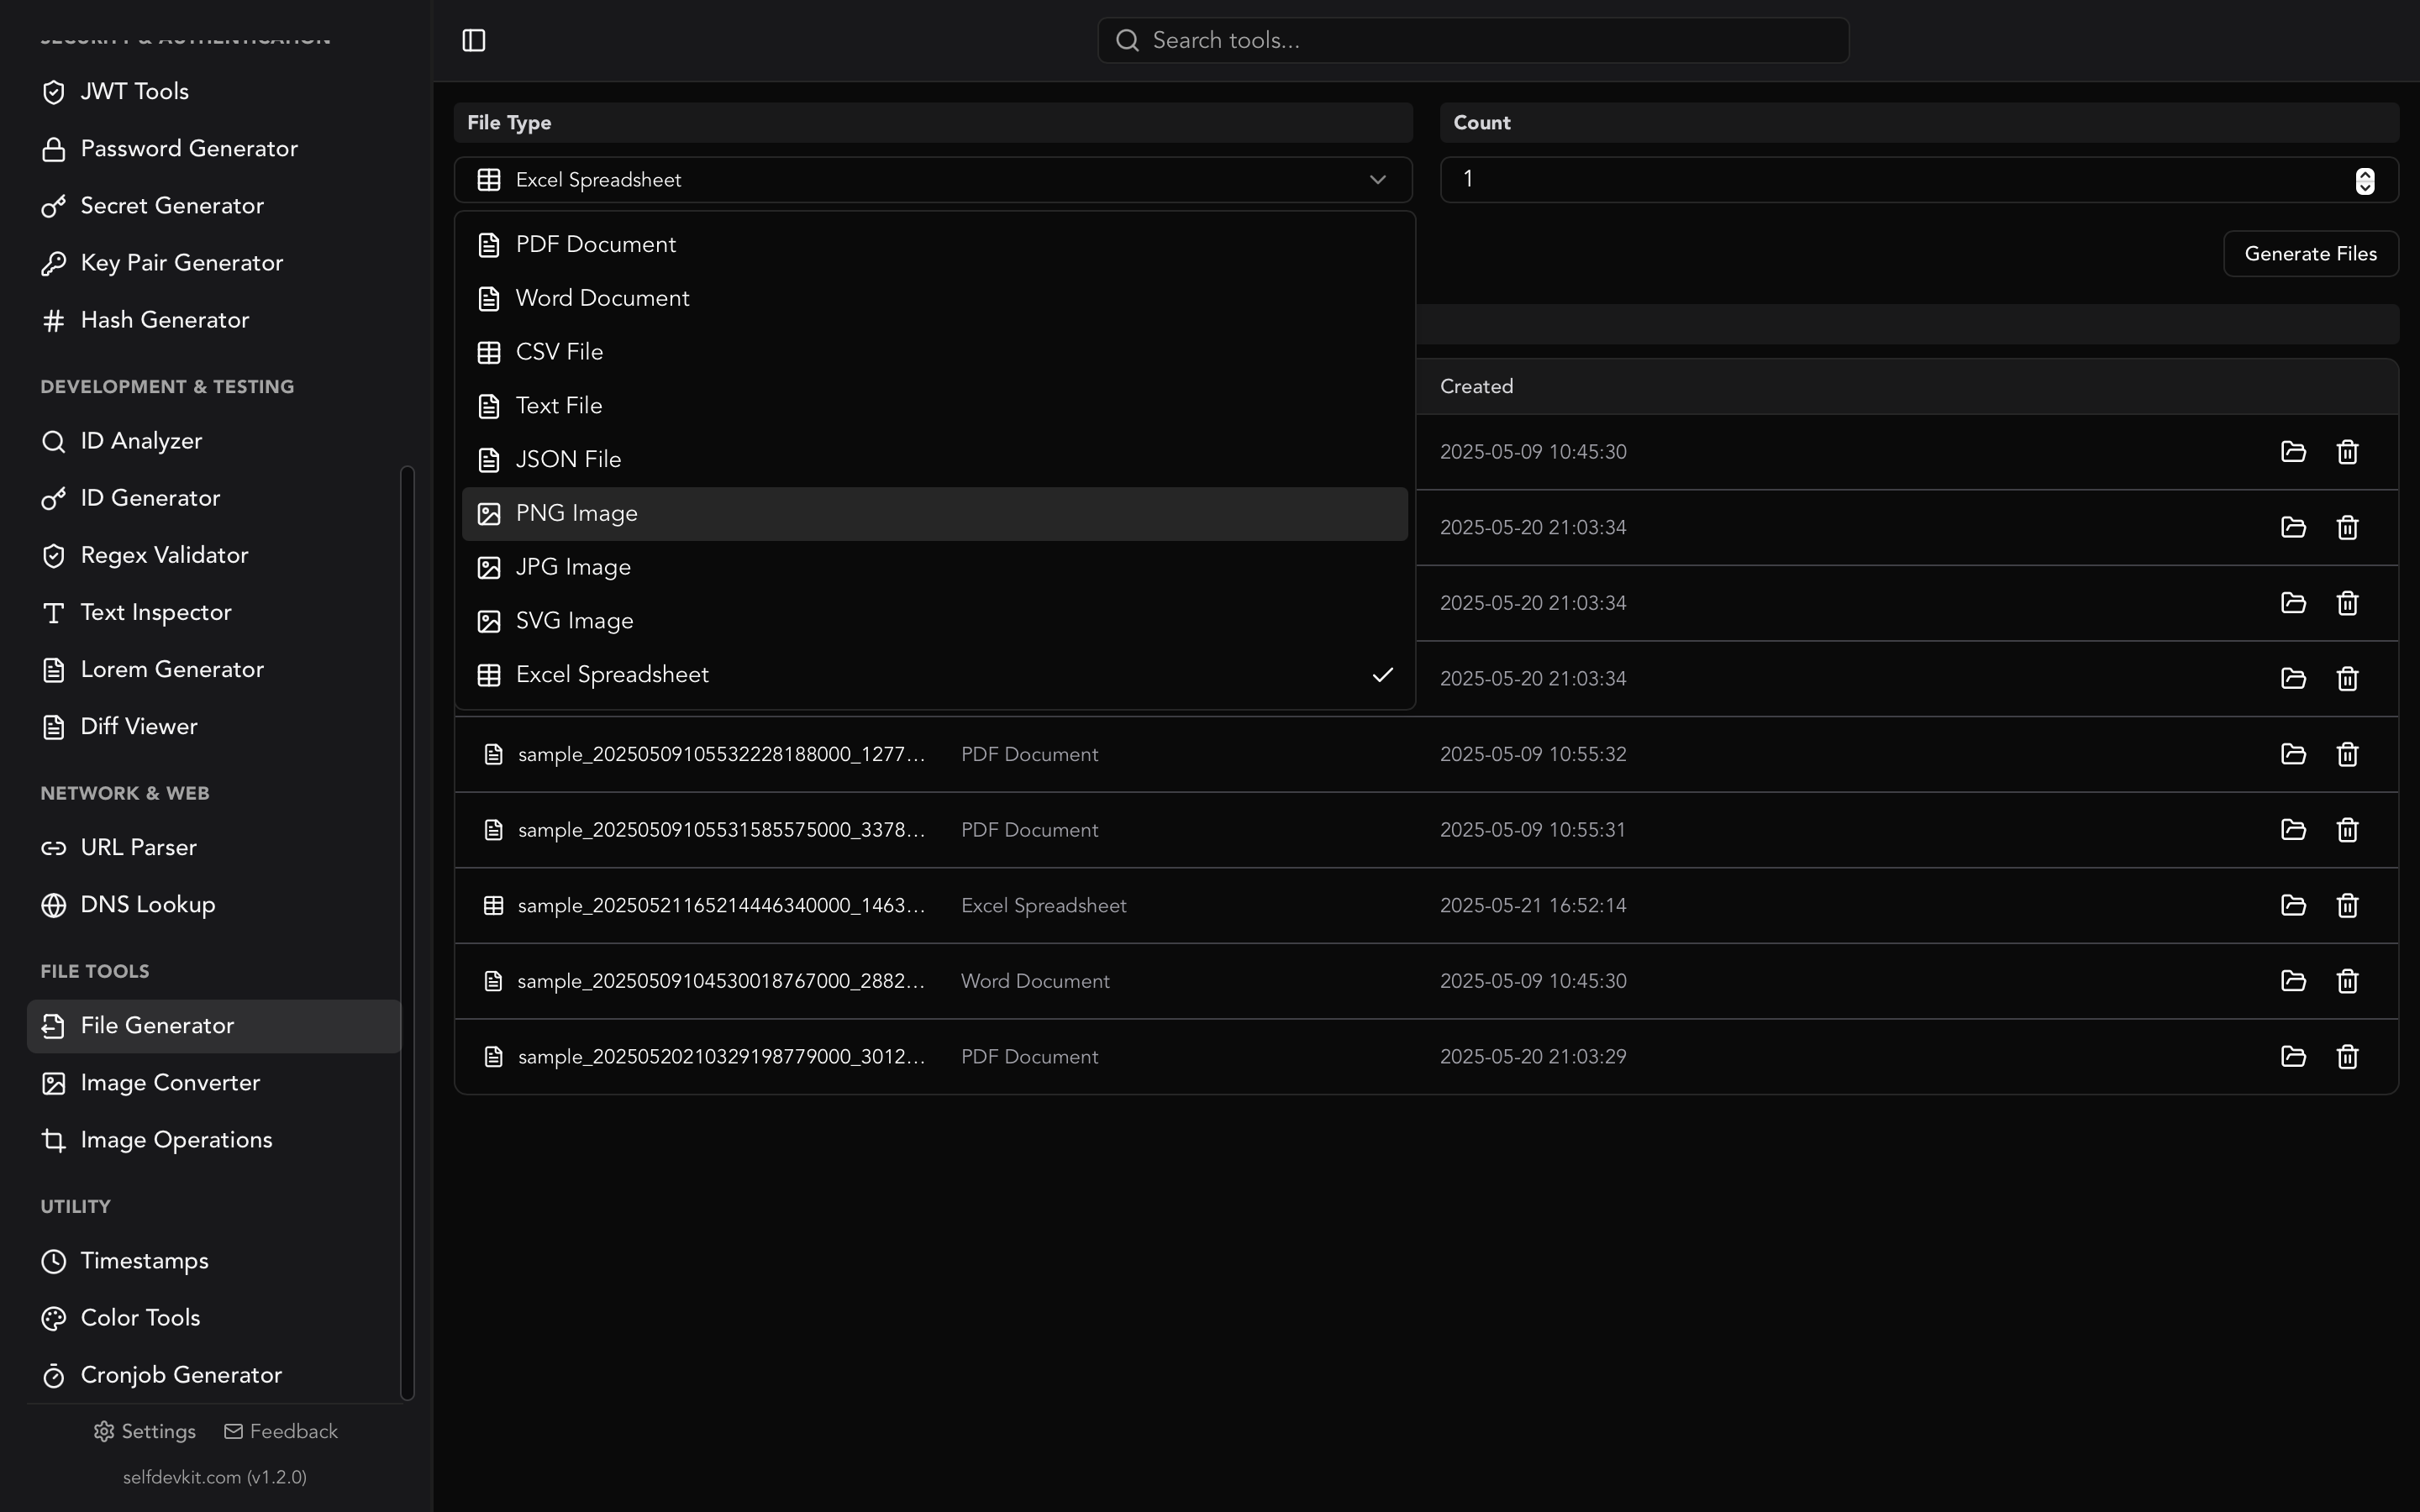This screenshot has height=1512, width=2420.
Task: Open folder for the 10:55:32 PDF file
Action: (2293, 754)
